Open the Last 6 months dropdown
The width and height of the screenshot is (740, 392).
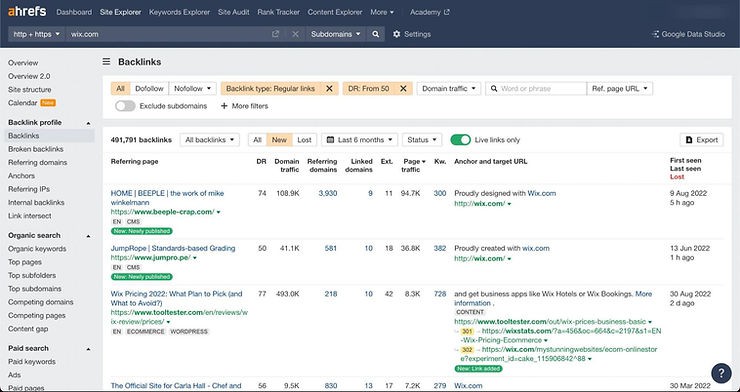point(360,140)
